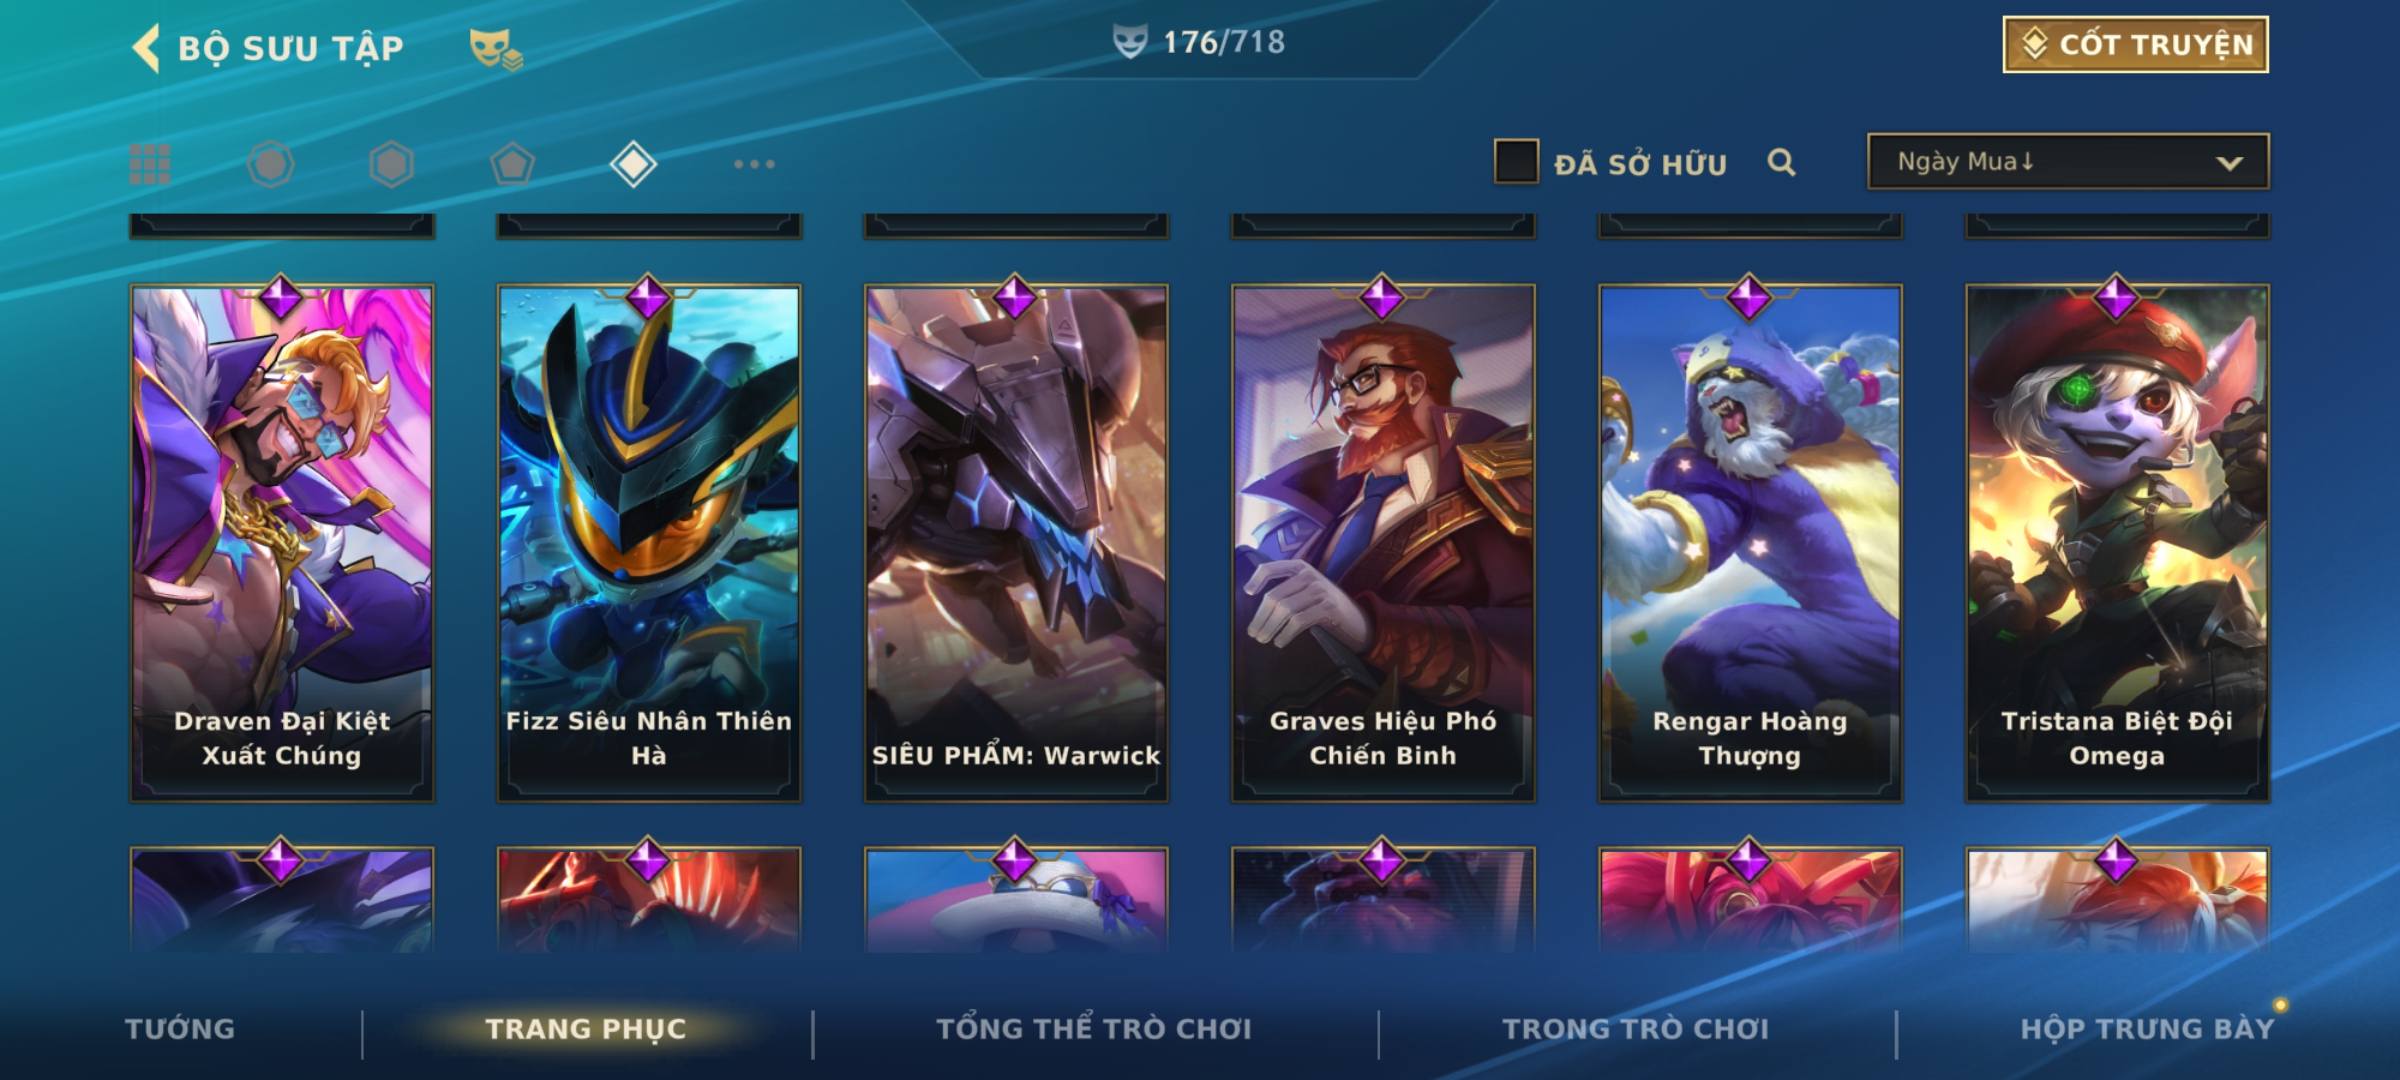
Task: Filter by the round rarity gem icon
Action: point(271,164)
